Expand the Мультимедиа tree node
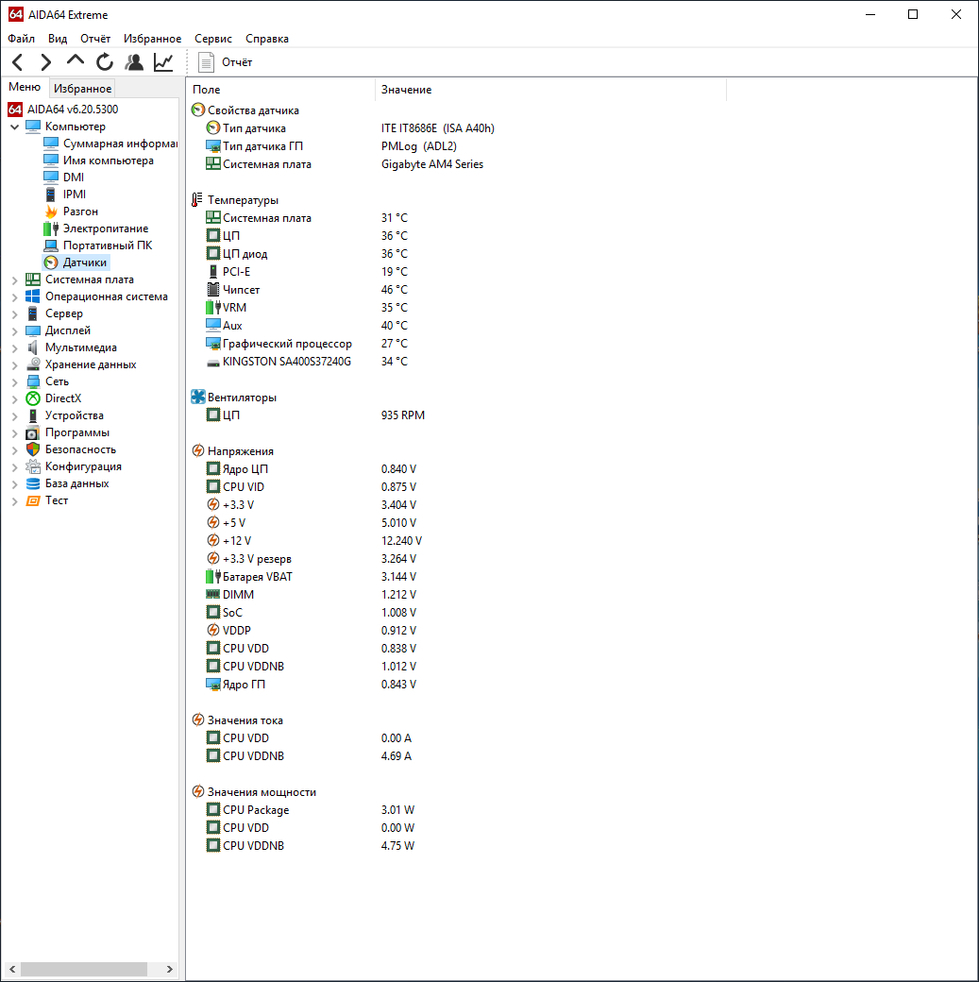Image resolution: width=979 pixels, height=982 pixels. [x=14, y=348]
